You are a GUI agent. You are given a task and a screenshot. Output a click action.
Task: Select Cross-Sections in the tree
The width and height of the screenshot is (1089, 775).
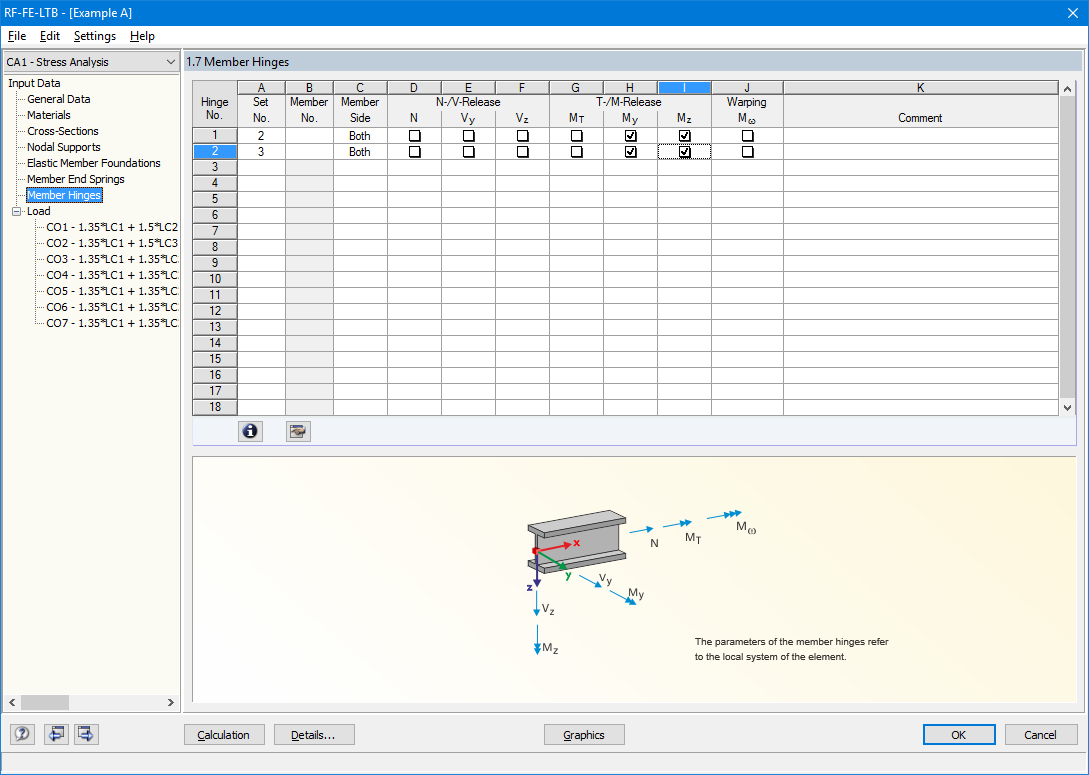[x=63, y=131]
